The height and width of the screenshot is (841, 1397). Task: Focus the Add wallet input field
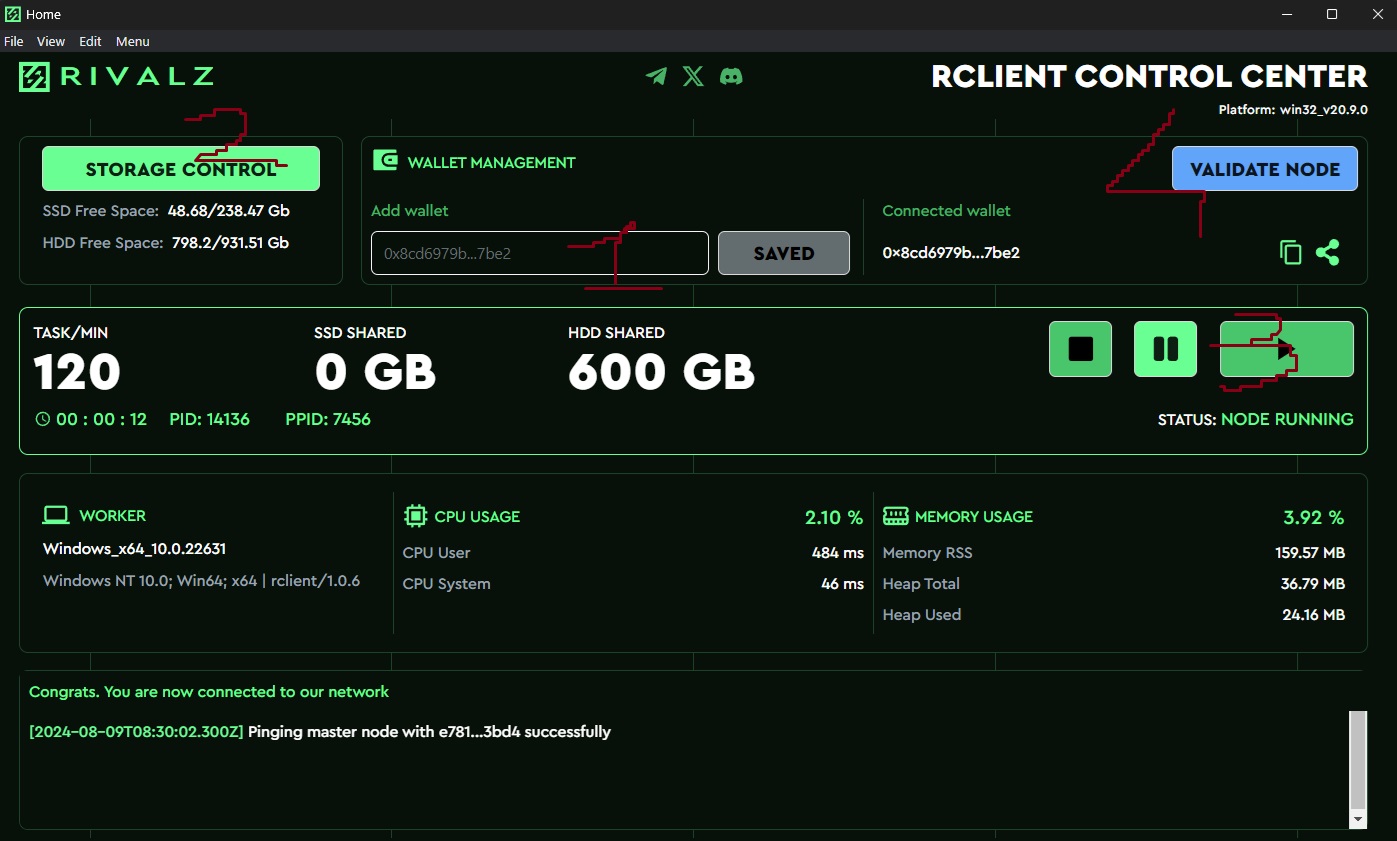click(540, 253)
